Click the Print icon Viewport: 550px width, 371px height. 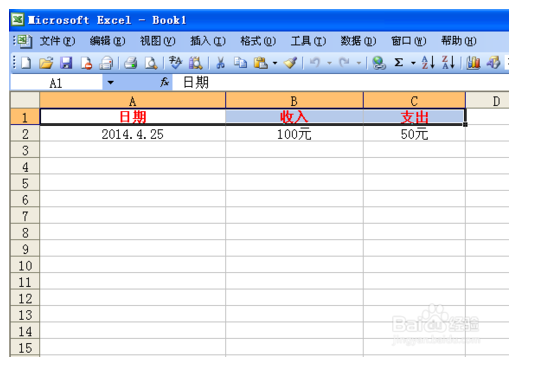pos(131,63)
